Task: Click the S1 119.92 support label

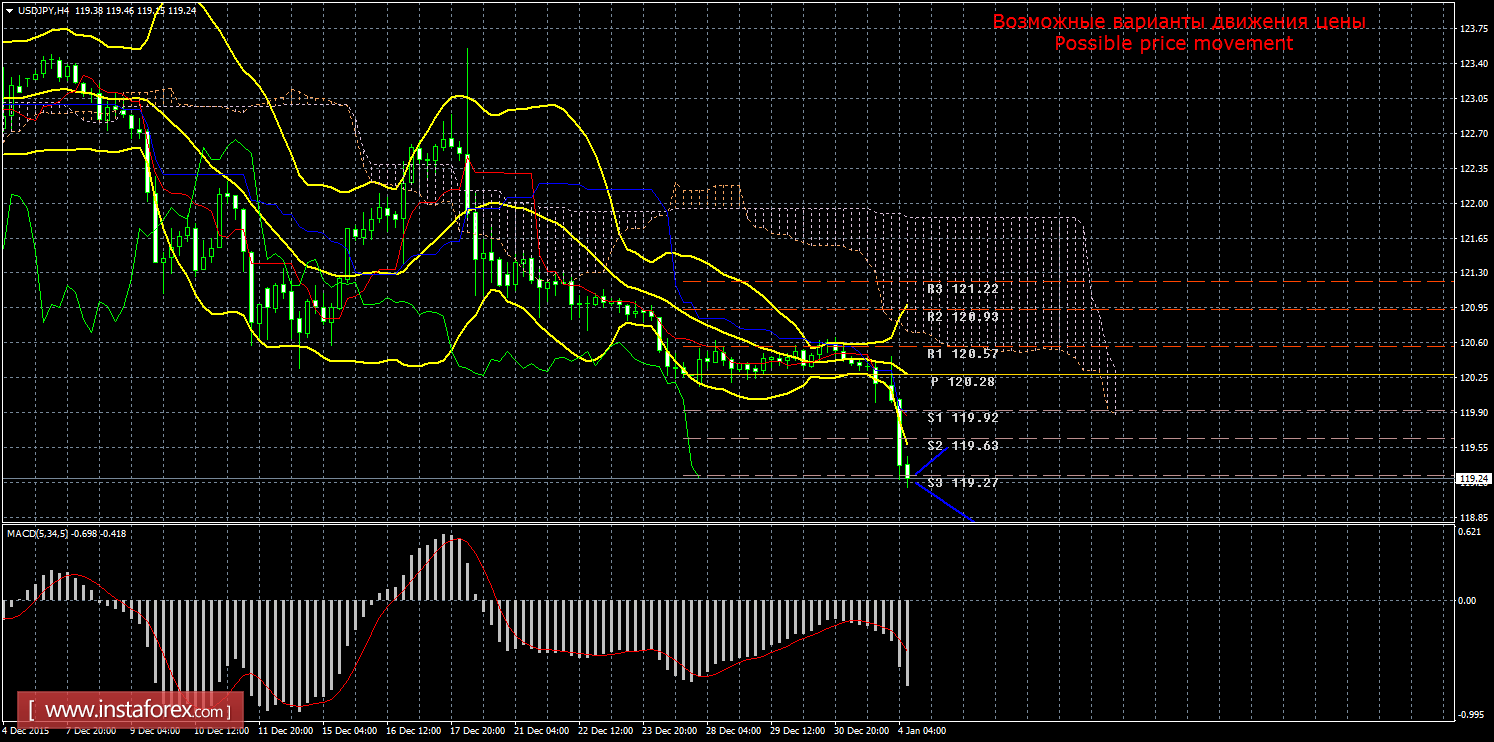Action: [x=963, y=418]
